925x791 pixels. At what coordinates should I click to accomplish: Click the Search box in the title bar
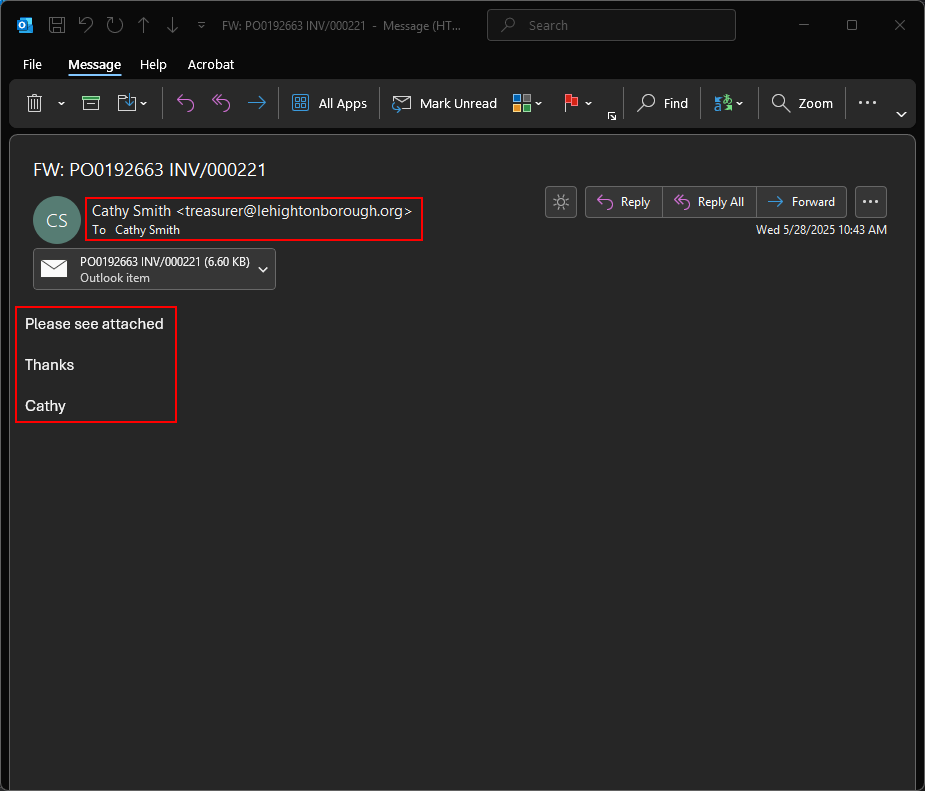(611, 25)
